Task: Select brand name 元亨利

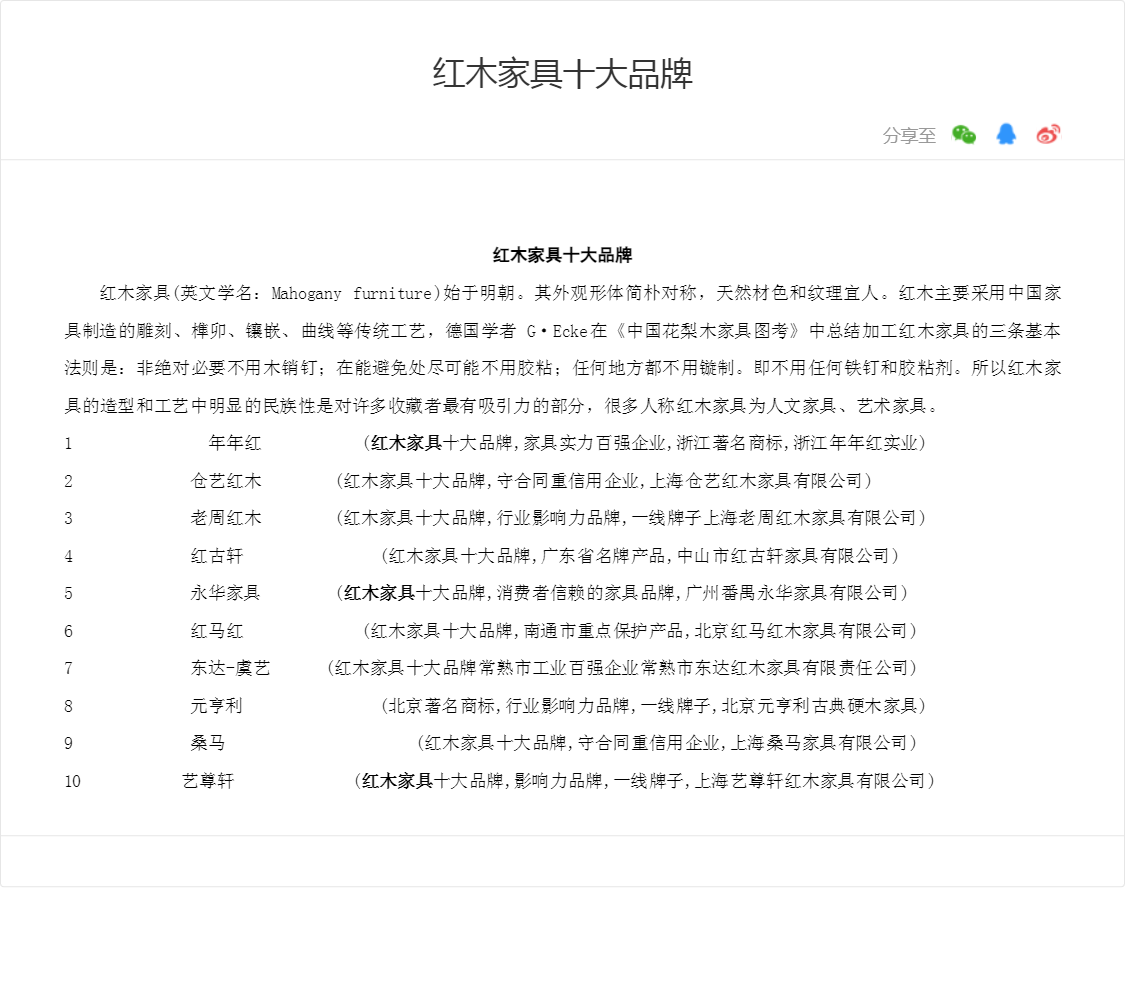Action: (217, 706)
